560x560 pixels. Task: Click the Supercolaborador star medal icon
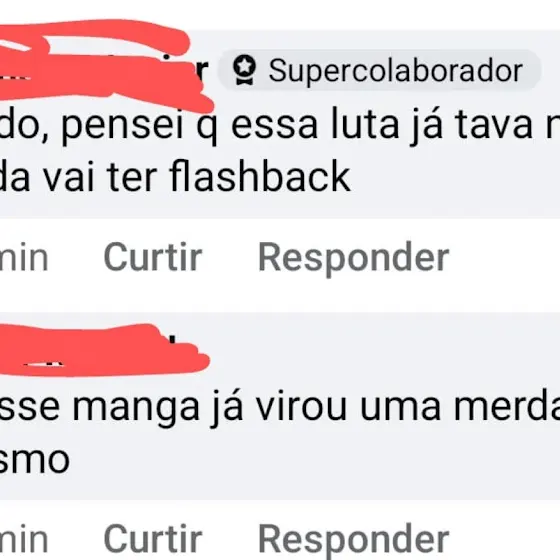point(244,70)
